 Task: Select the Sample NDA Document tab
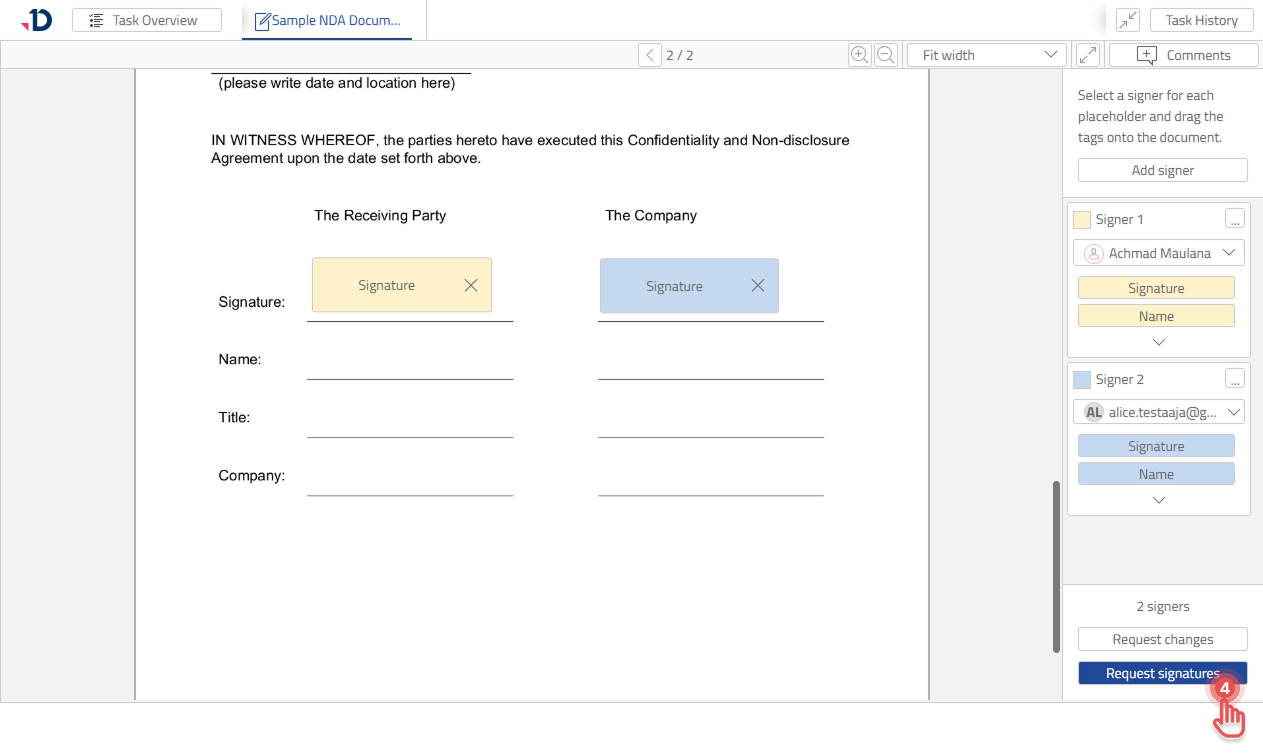click(x=328, y=20)
